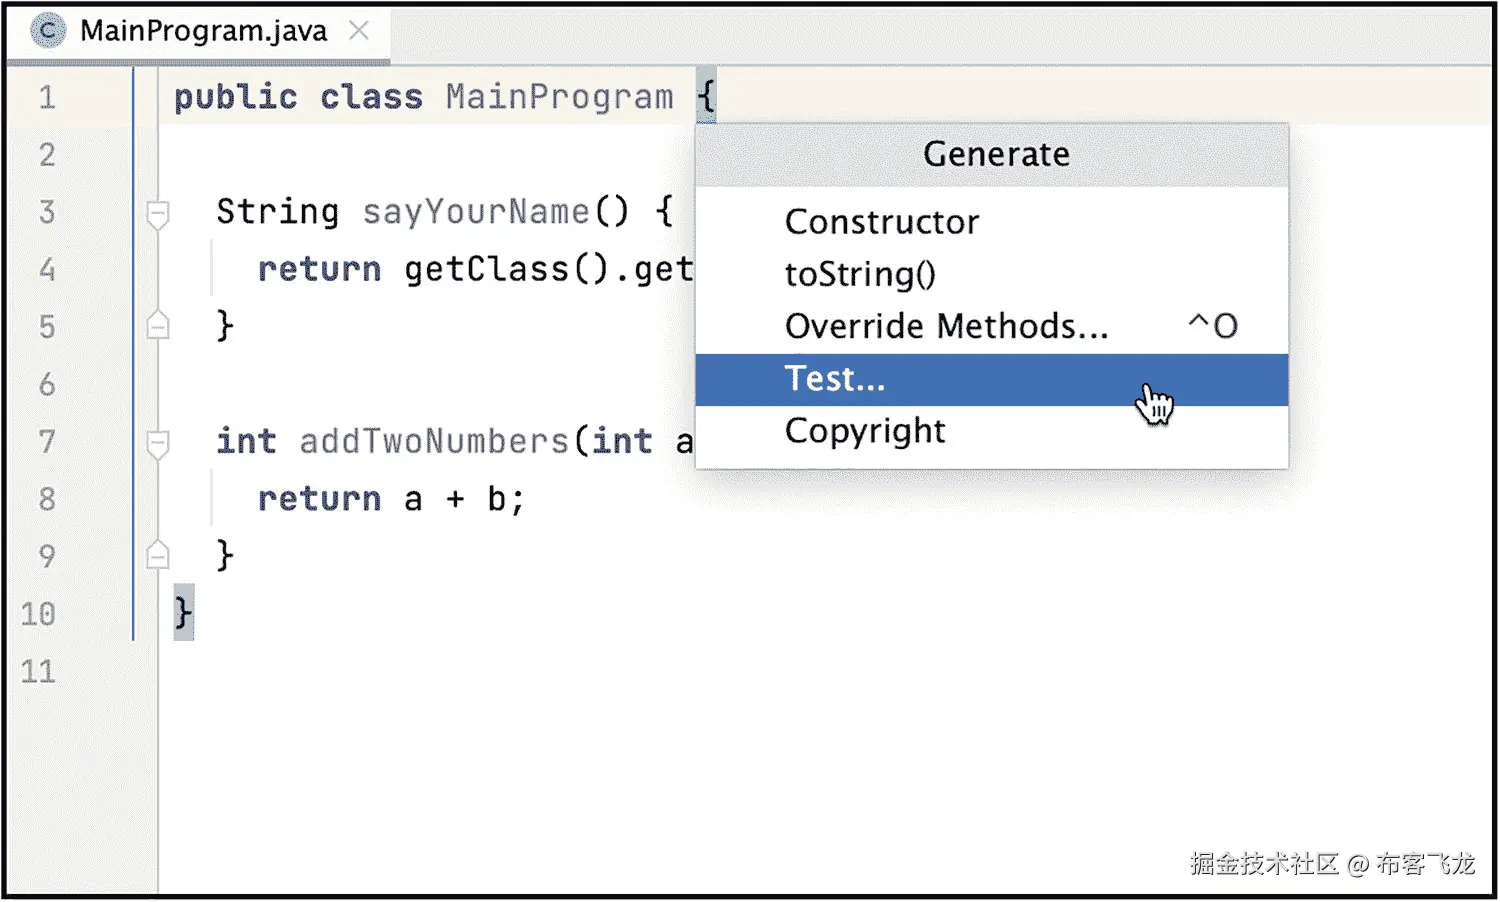Pick Override Methods... from Generate menu
1500x902 pixels.
946,326
